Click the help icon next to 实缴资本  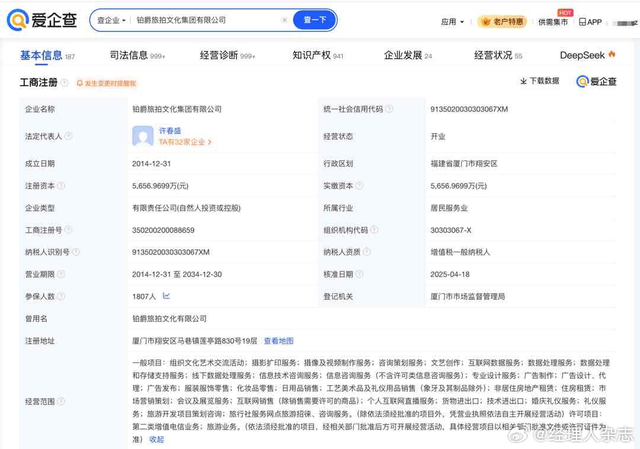click(359, 186)
